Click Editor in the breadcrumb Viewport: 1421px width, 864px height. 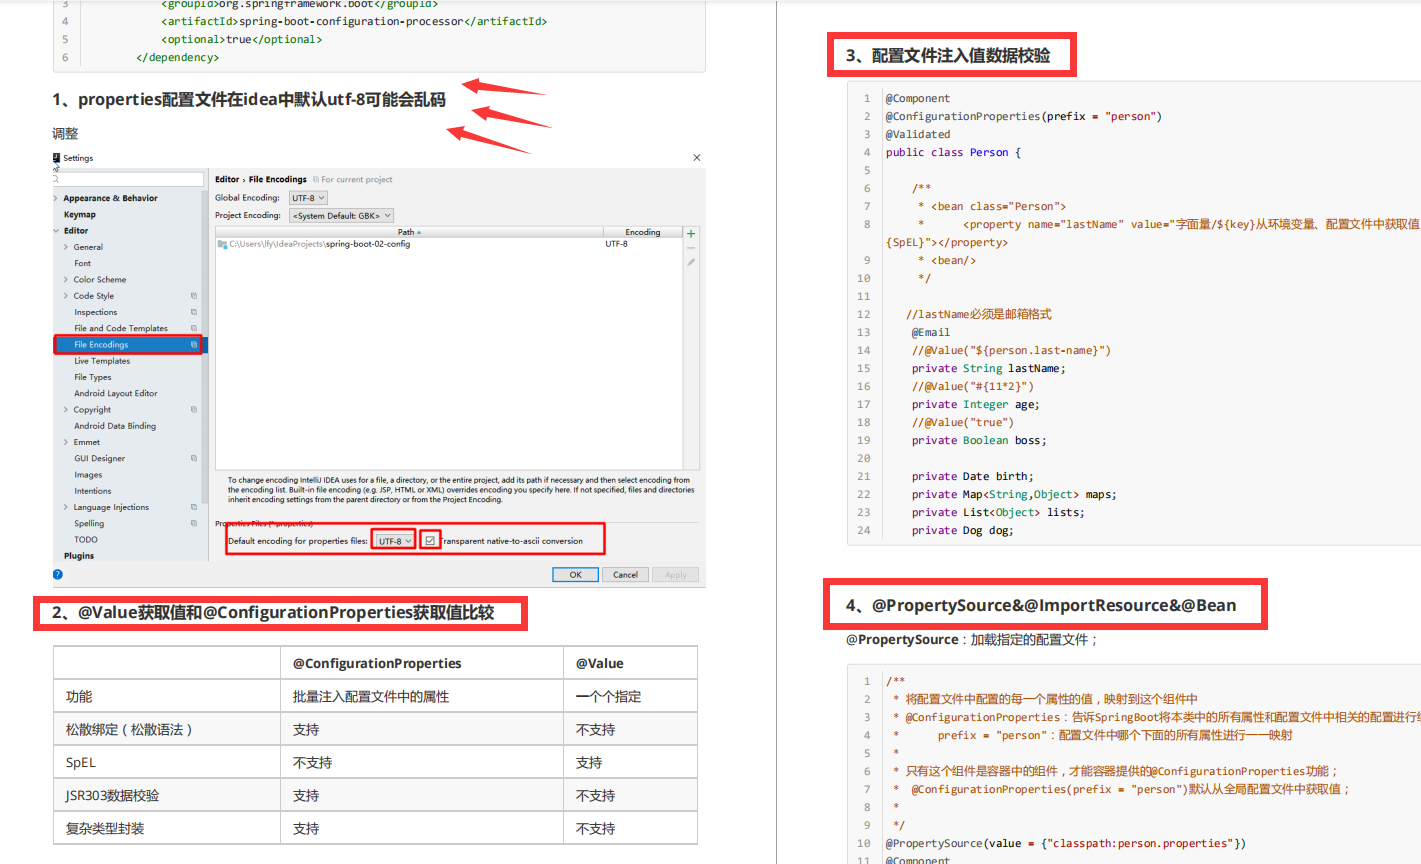pos(227,180)
